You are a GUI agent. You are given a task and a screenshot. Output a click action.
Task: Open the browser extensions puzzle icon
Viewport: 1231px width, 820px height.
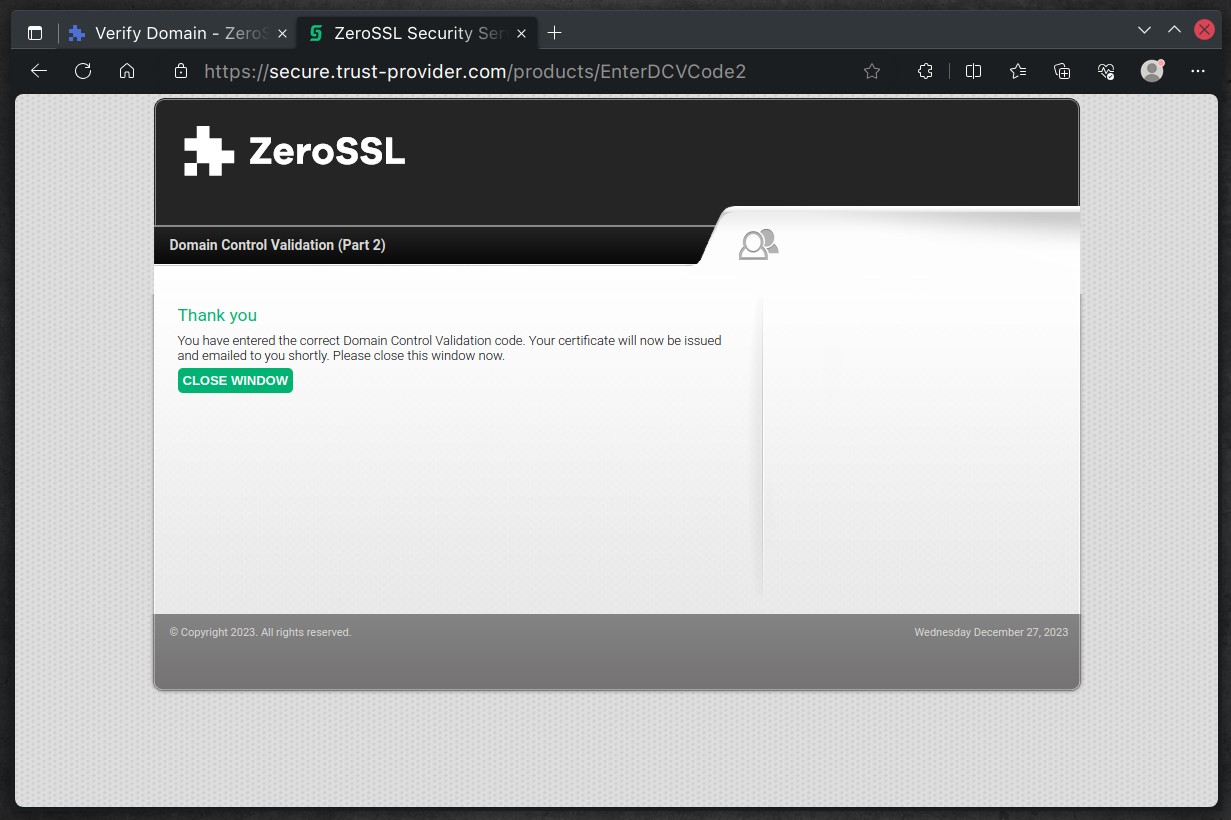tap(925, 71)
